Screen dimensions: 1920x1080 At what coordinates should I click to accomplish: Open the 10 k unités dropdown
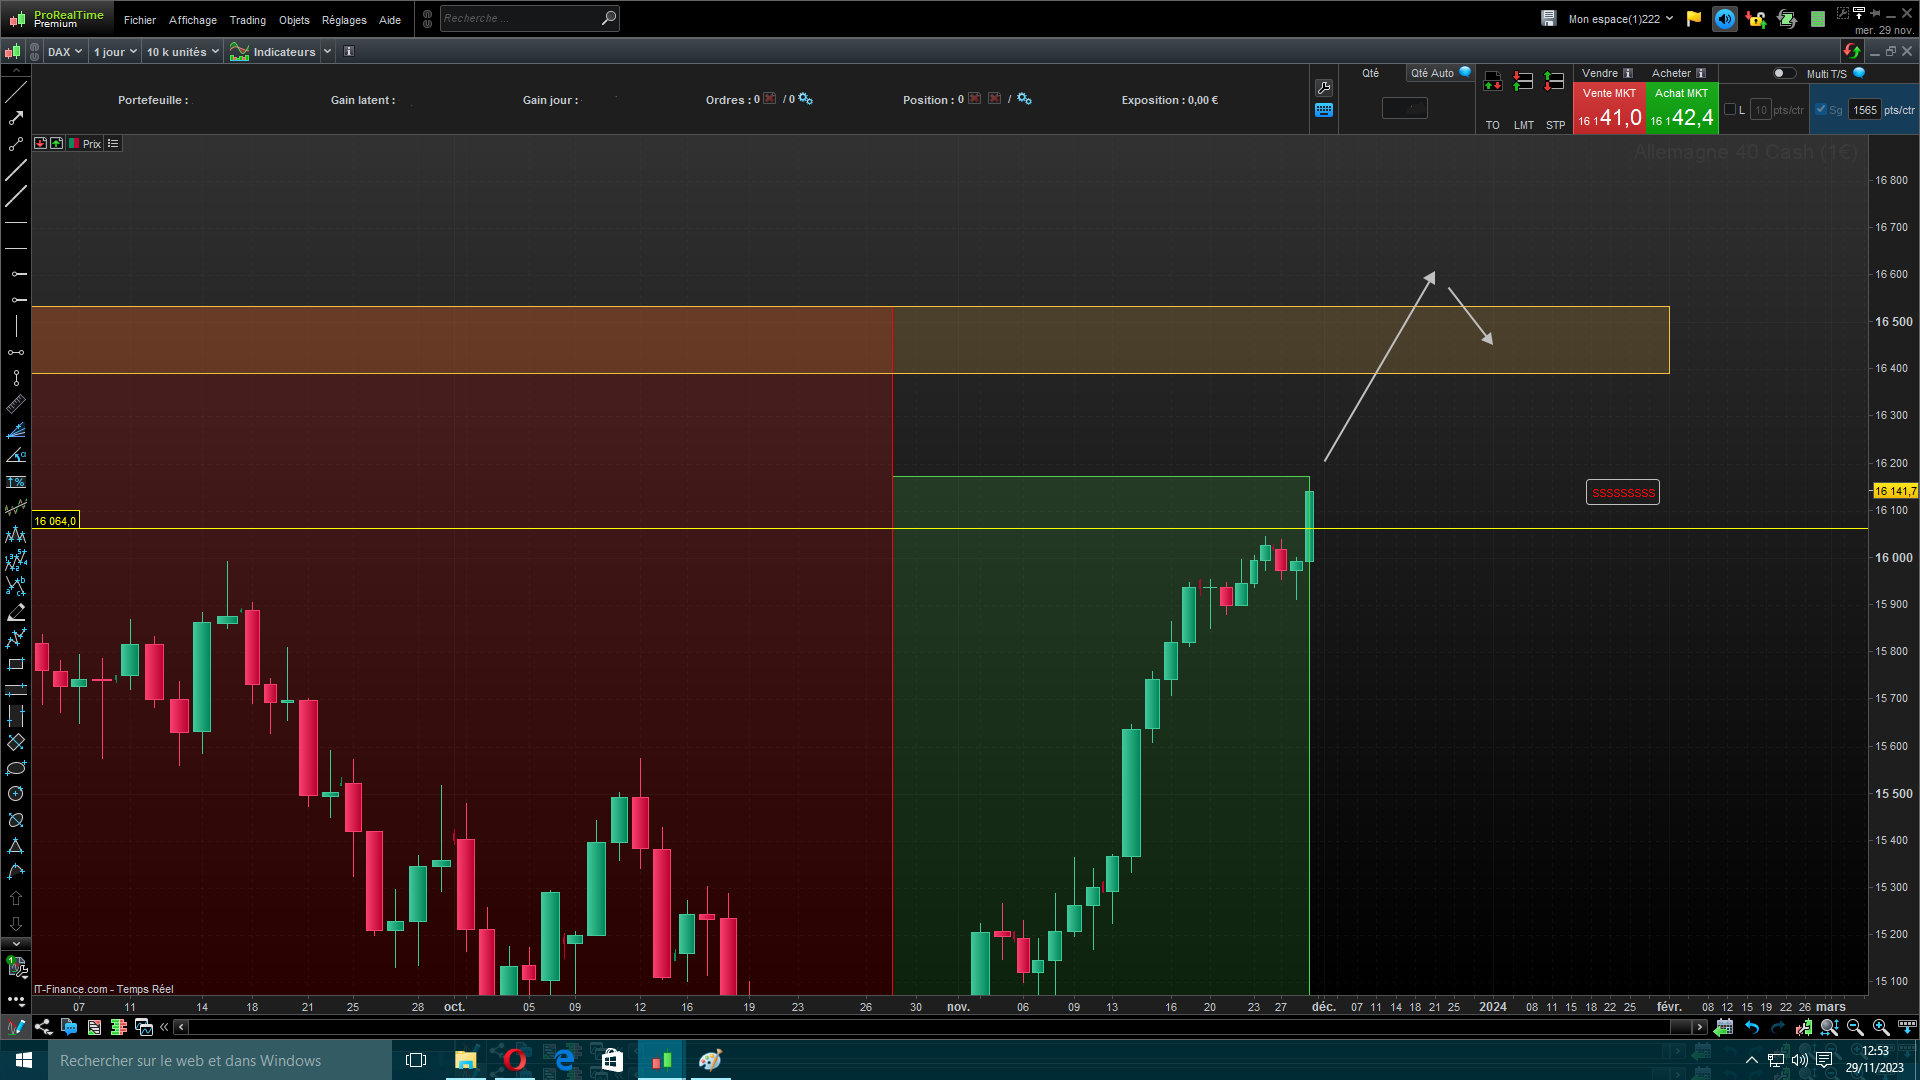pyautogui.click(x=182, y=52)
